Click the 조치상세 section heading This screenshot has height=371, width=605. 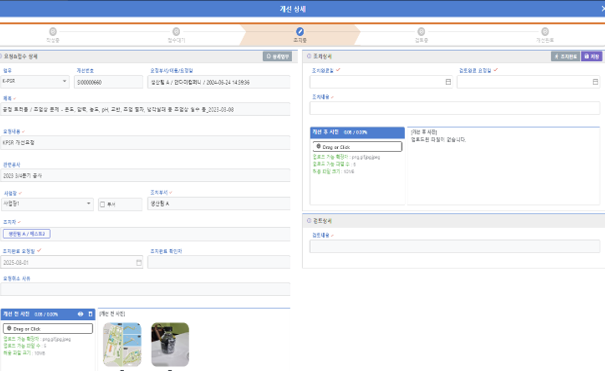coord(322,56)
